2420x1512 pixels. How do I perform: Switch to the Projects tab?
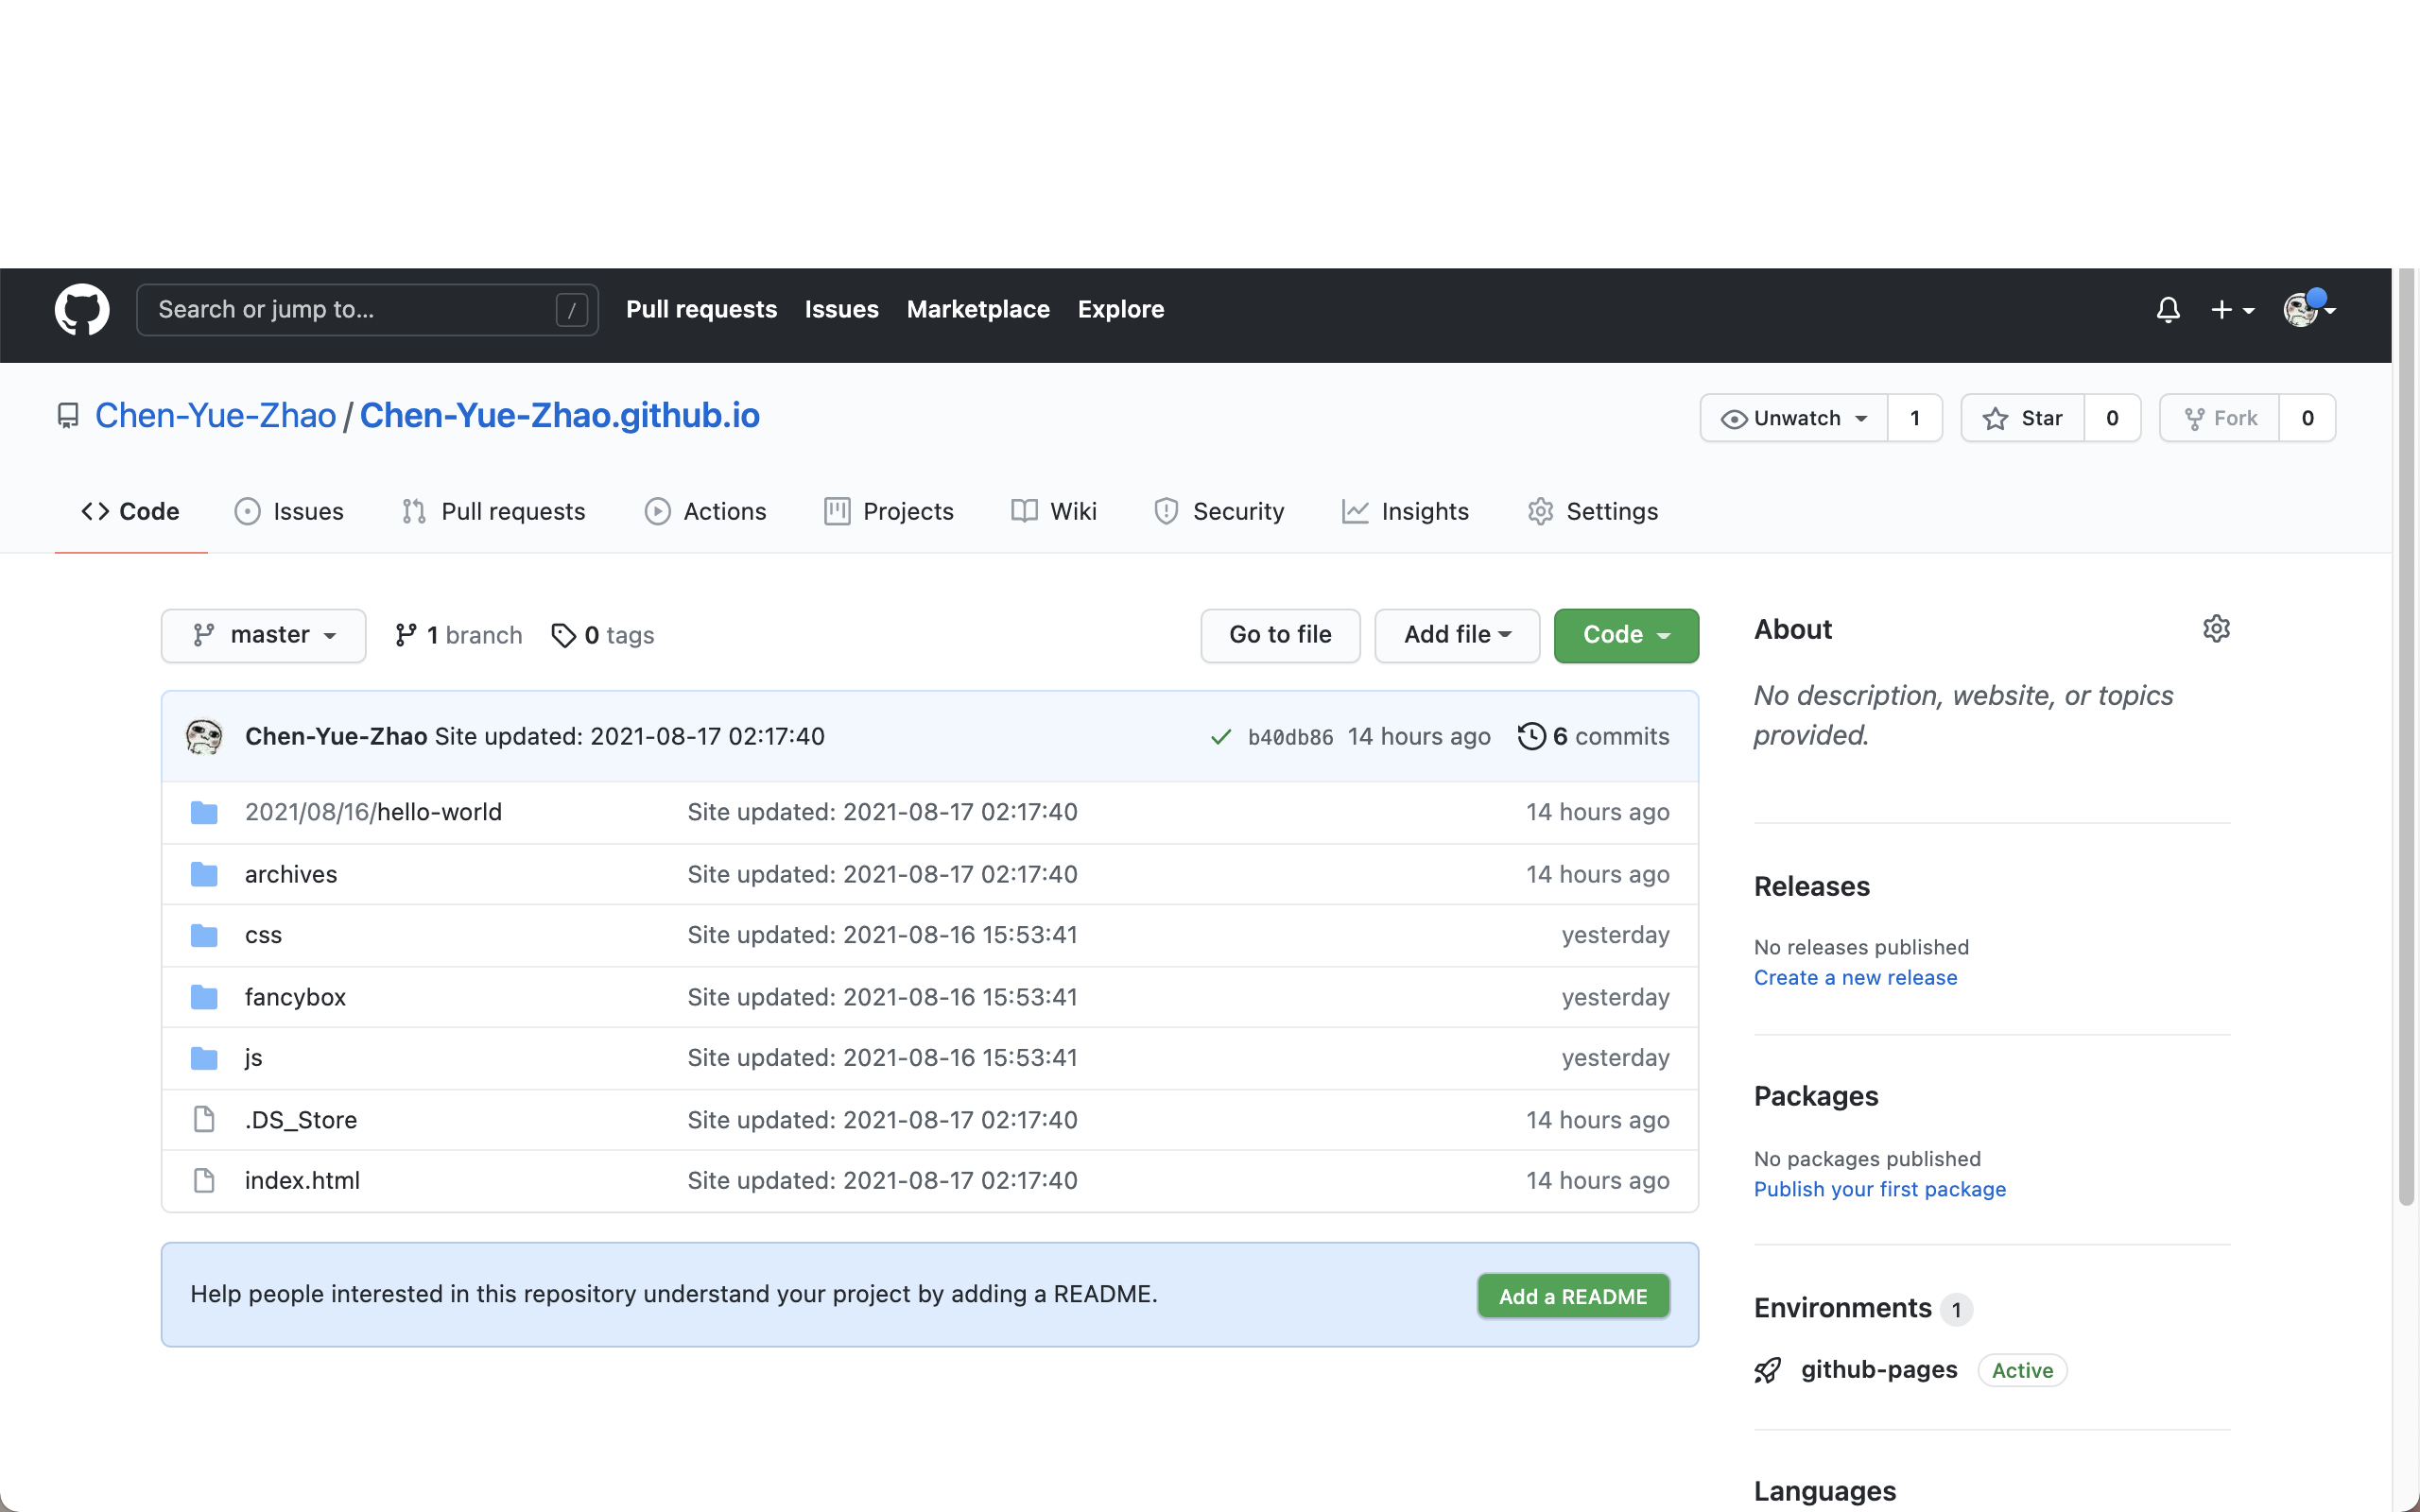[888, 511]
